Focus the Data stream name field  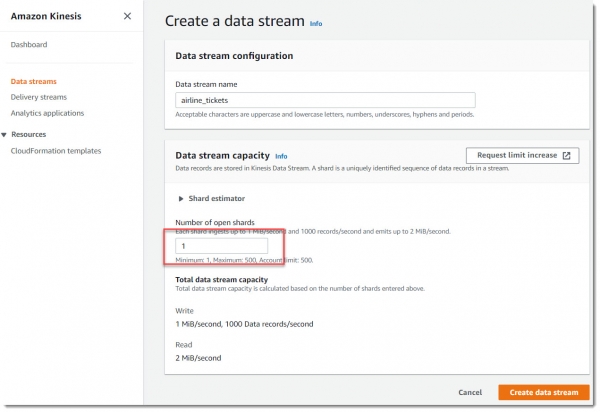(x=324, y=101)
